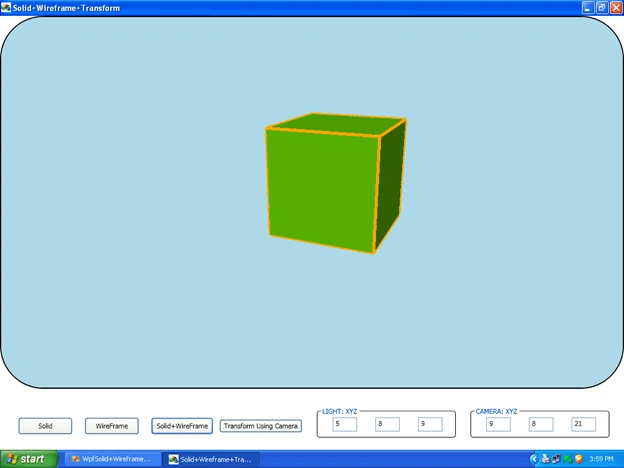The height and width of the screenshot is (468, 624).
Task: Open the Windows Start menu
Action: point(29,459)
